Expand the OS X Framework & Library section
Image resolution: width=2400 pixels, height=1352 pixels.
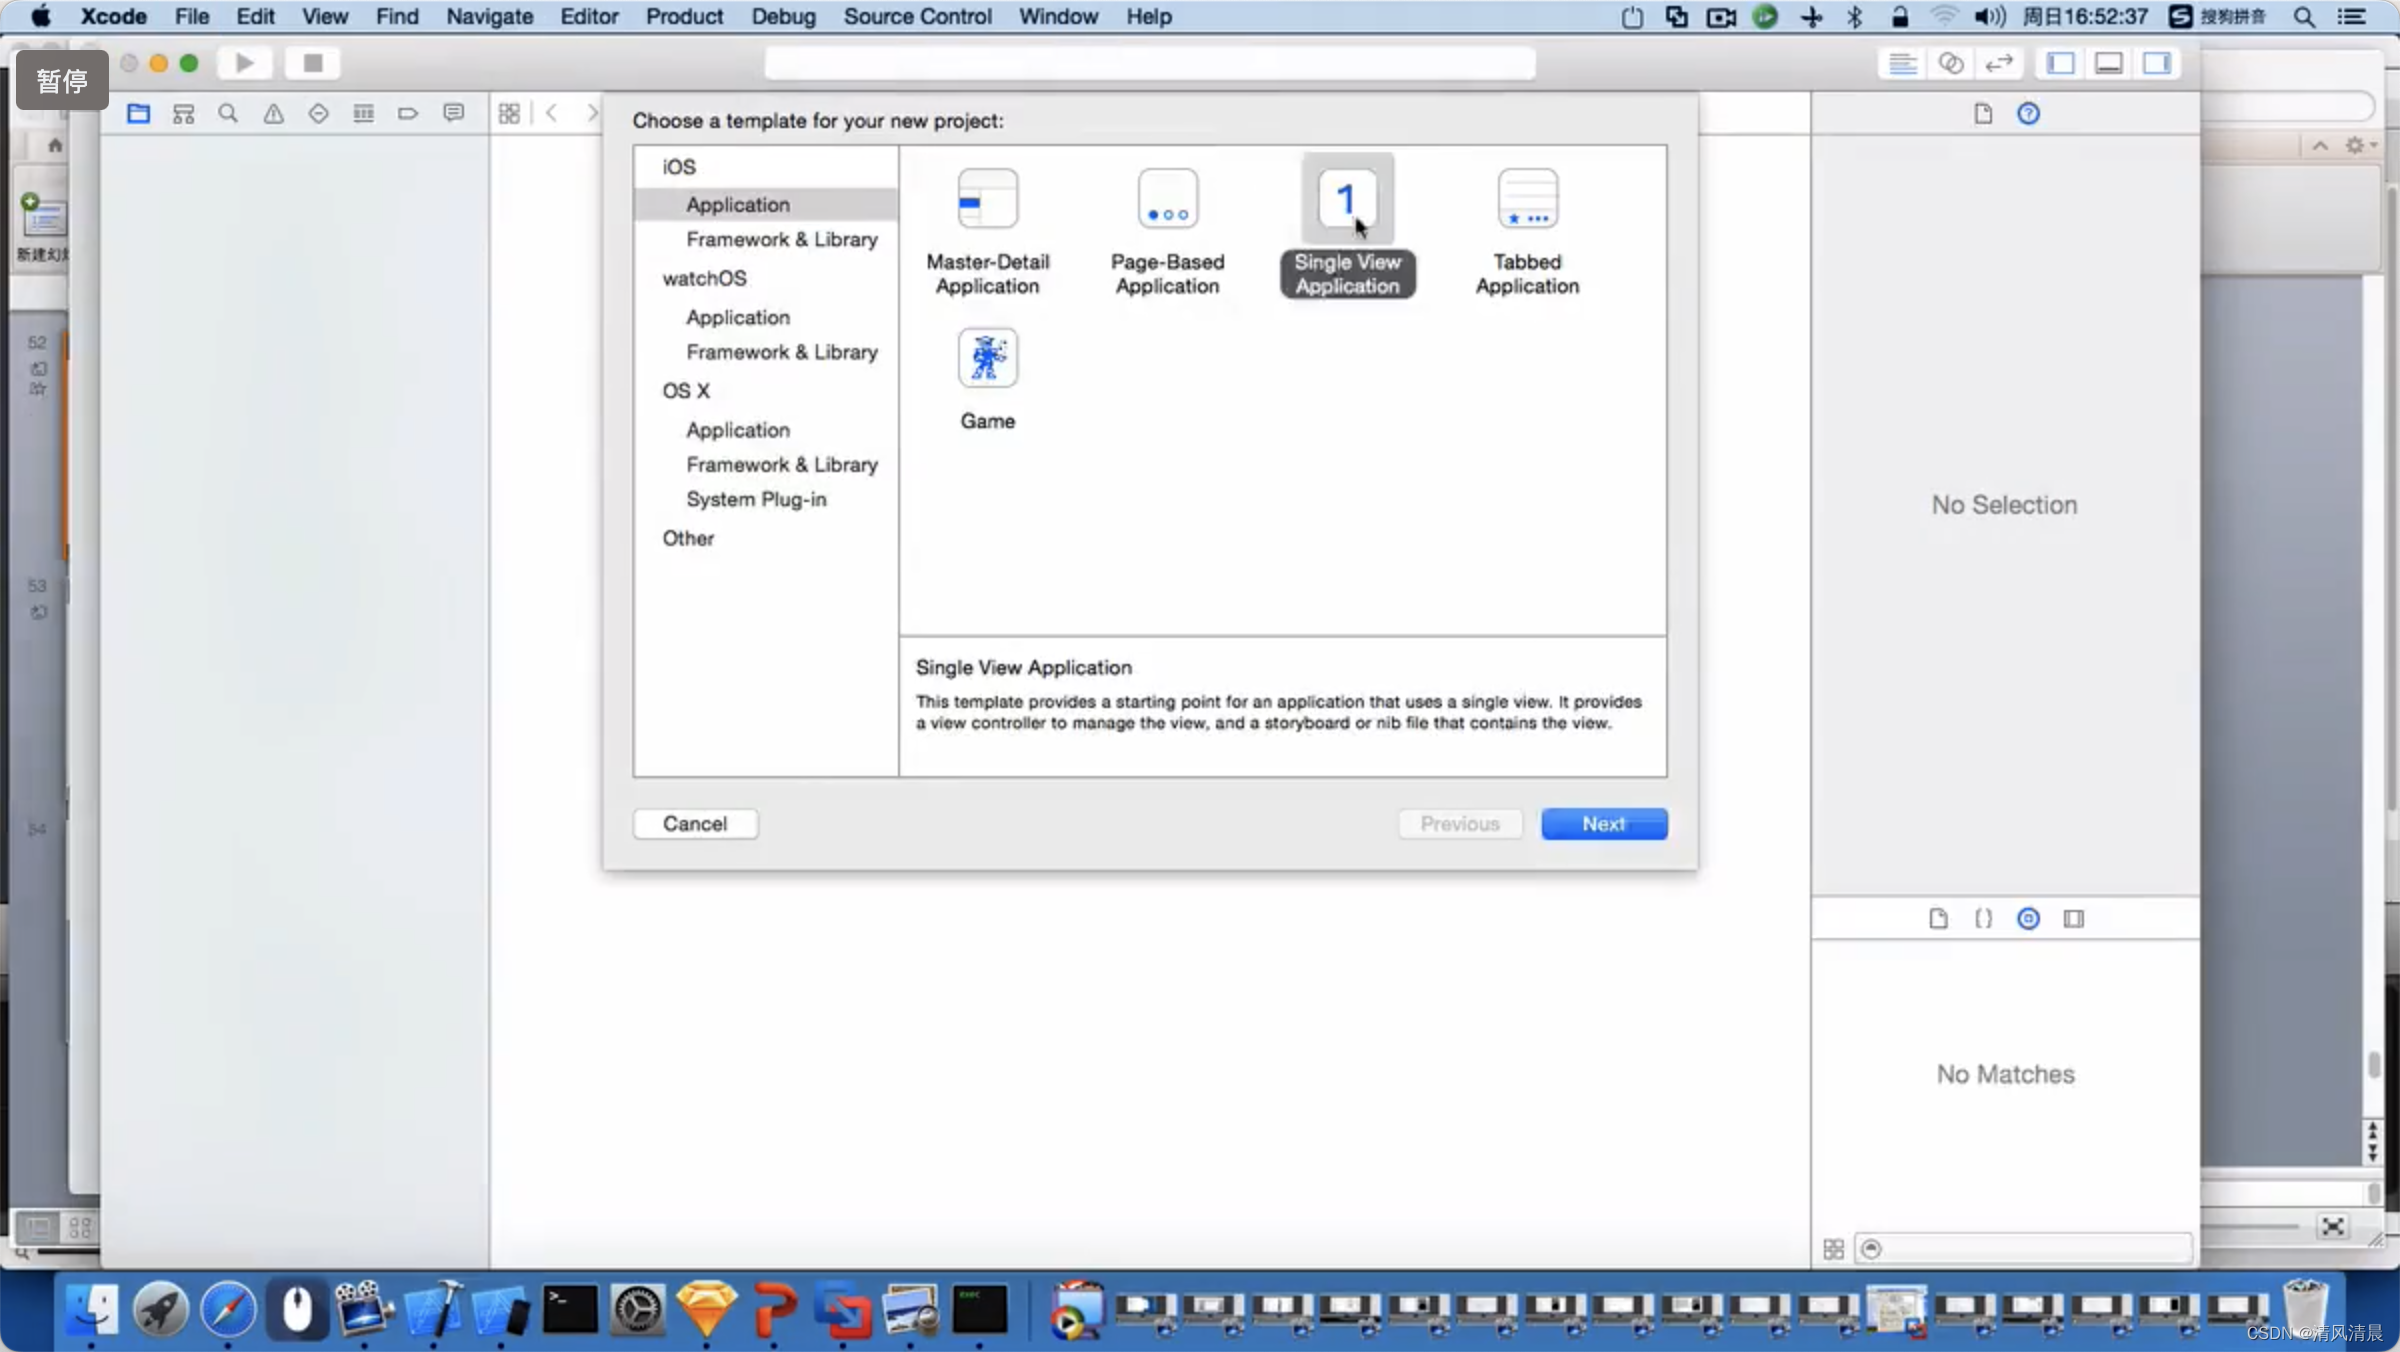780,463
